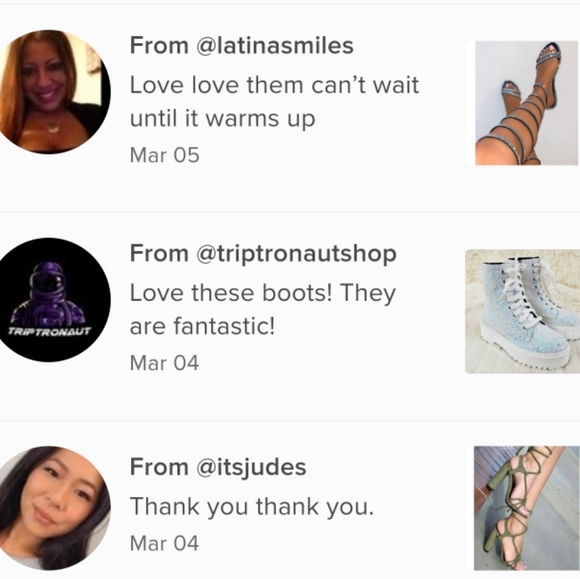Click 'From' label before @itsjudes

click(x=159, y=467)
